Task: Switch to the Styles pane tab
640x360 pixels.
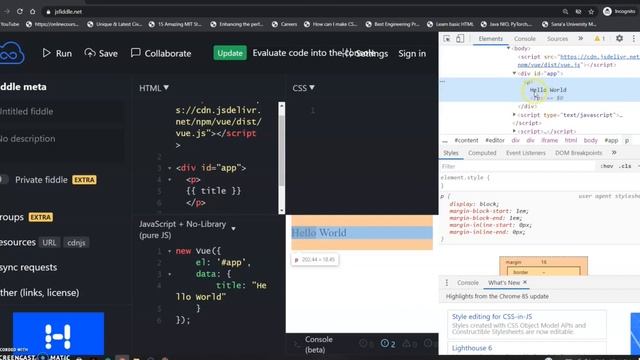Action: coord(451,153)
